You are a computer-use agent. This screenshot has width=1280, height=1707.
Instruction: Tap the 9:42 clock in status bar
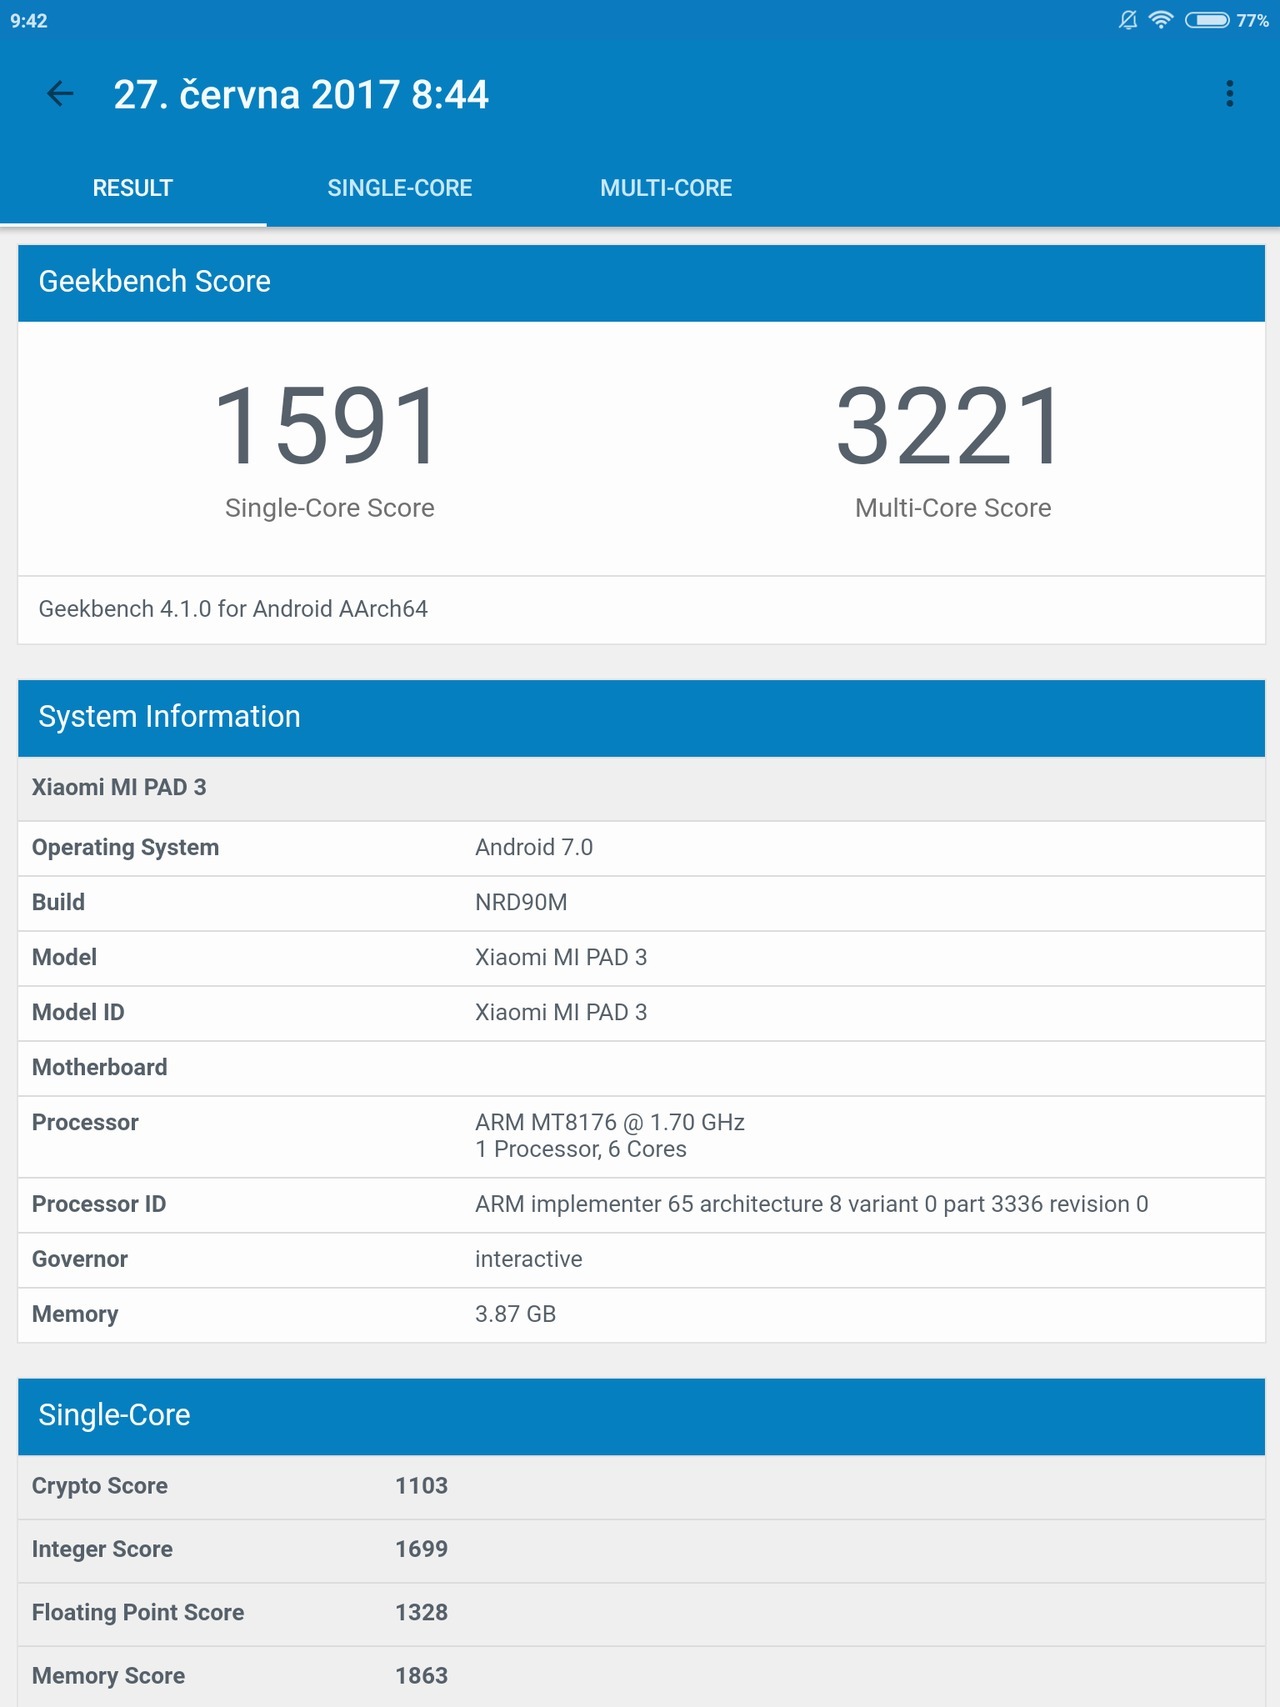[x=29, y=21]
